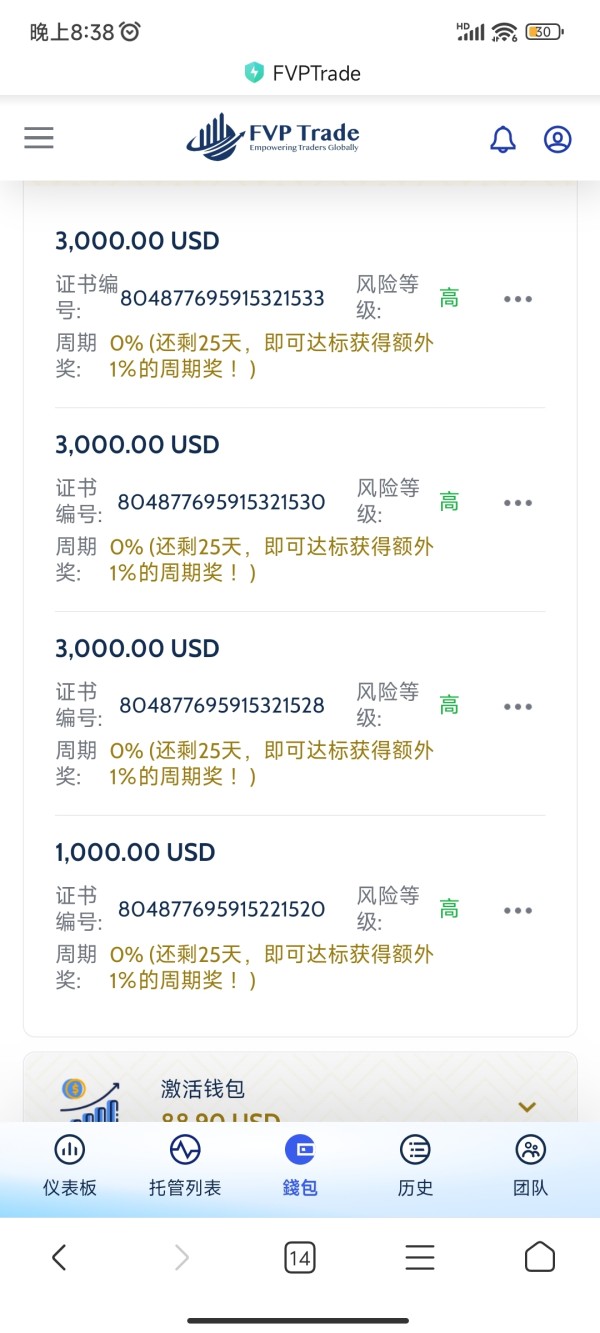
Task: Go to 仪表板 dashboard tab
Action: point(70,1165)
